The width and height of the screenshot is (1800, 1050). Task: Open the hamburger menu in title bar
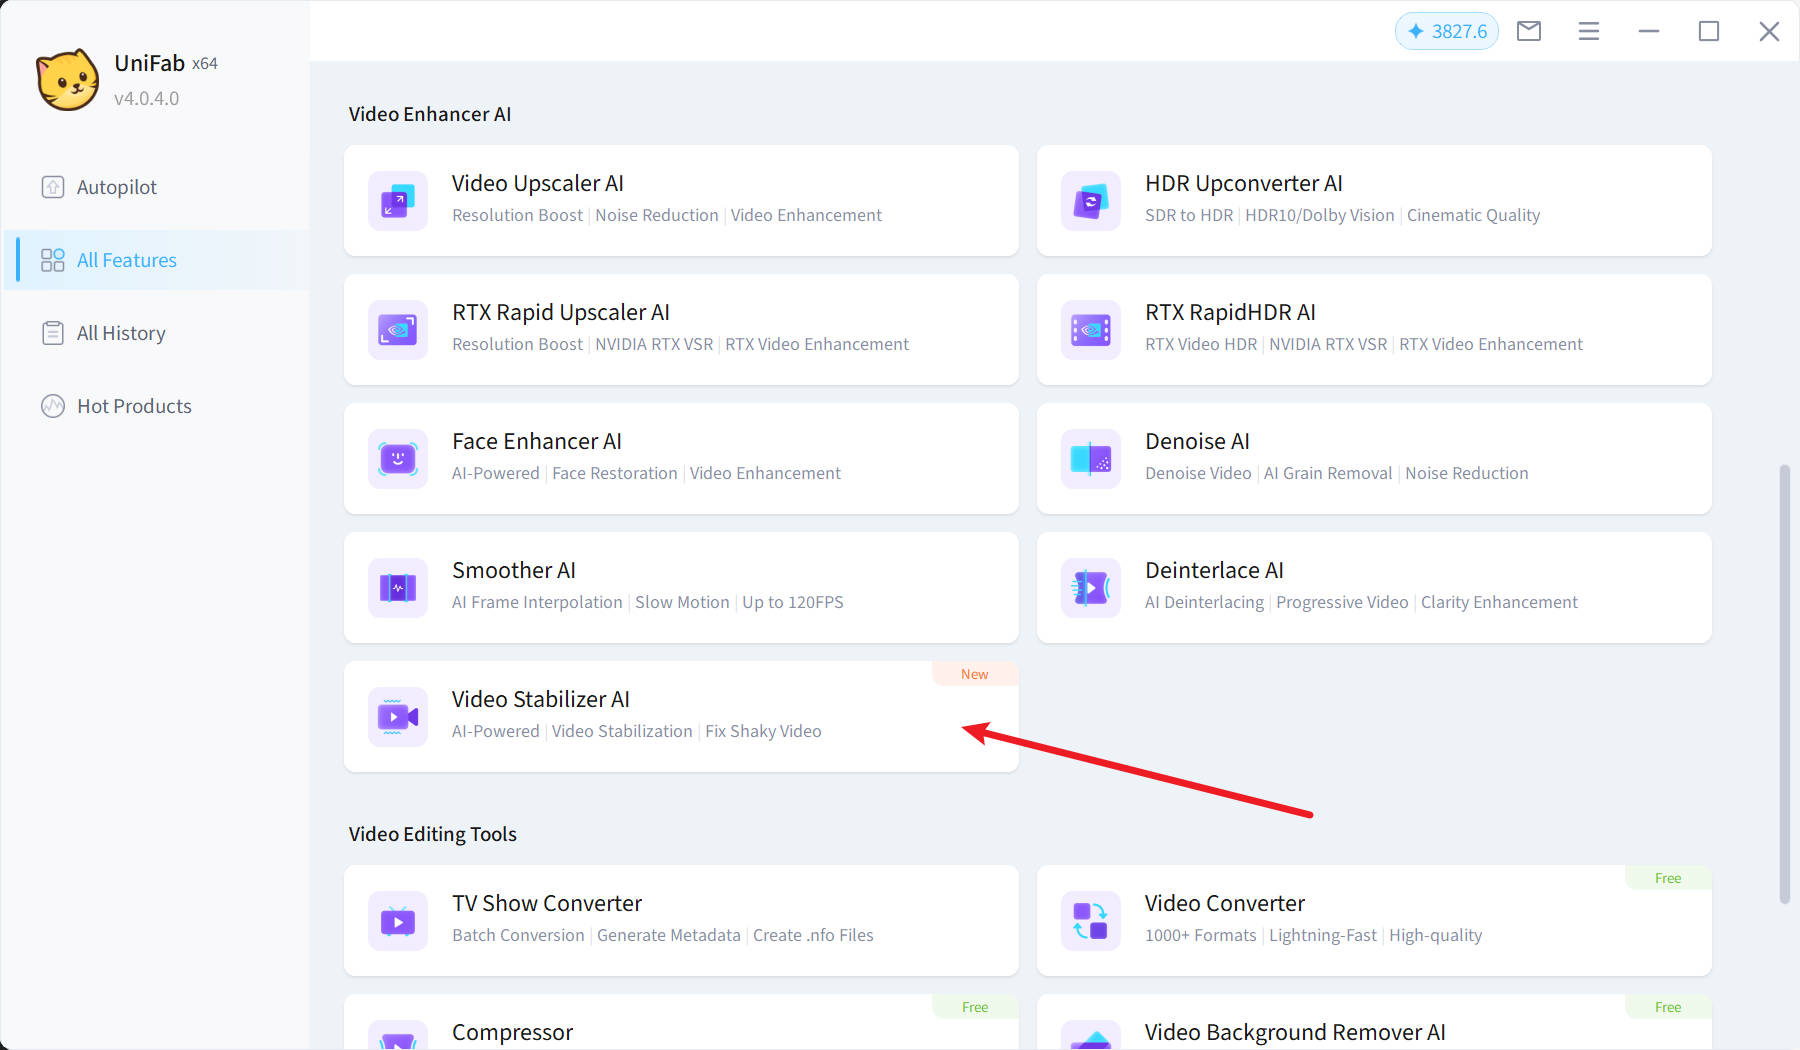point(1588,31)
